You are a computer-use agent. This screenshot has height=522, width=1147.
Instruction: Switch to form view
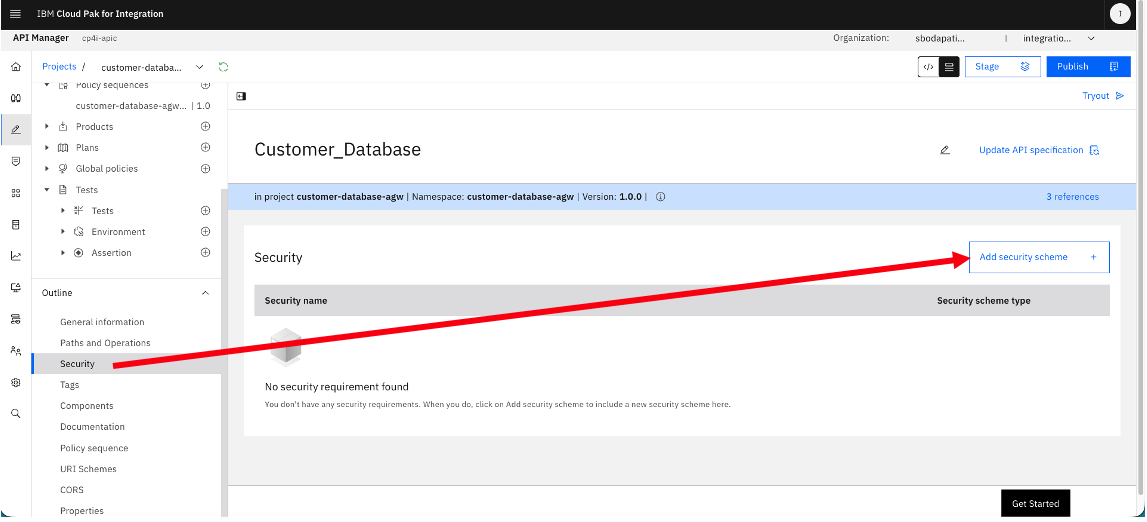[x=949, y=67]
